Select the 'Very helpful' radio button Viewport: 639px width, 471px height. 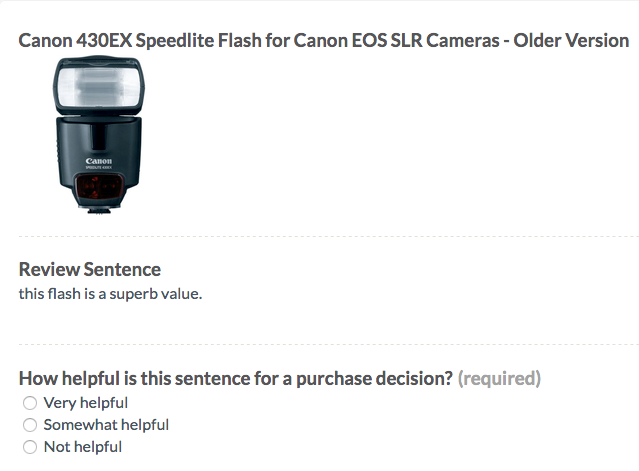click(30, 403)
